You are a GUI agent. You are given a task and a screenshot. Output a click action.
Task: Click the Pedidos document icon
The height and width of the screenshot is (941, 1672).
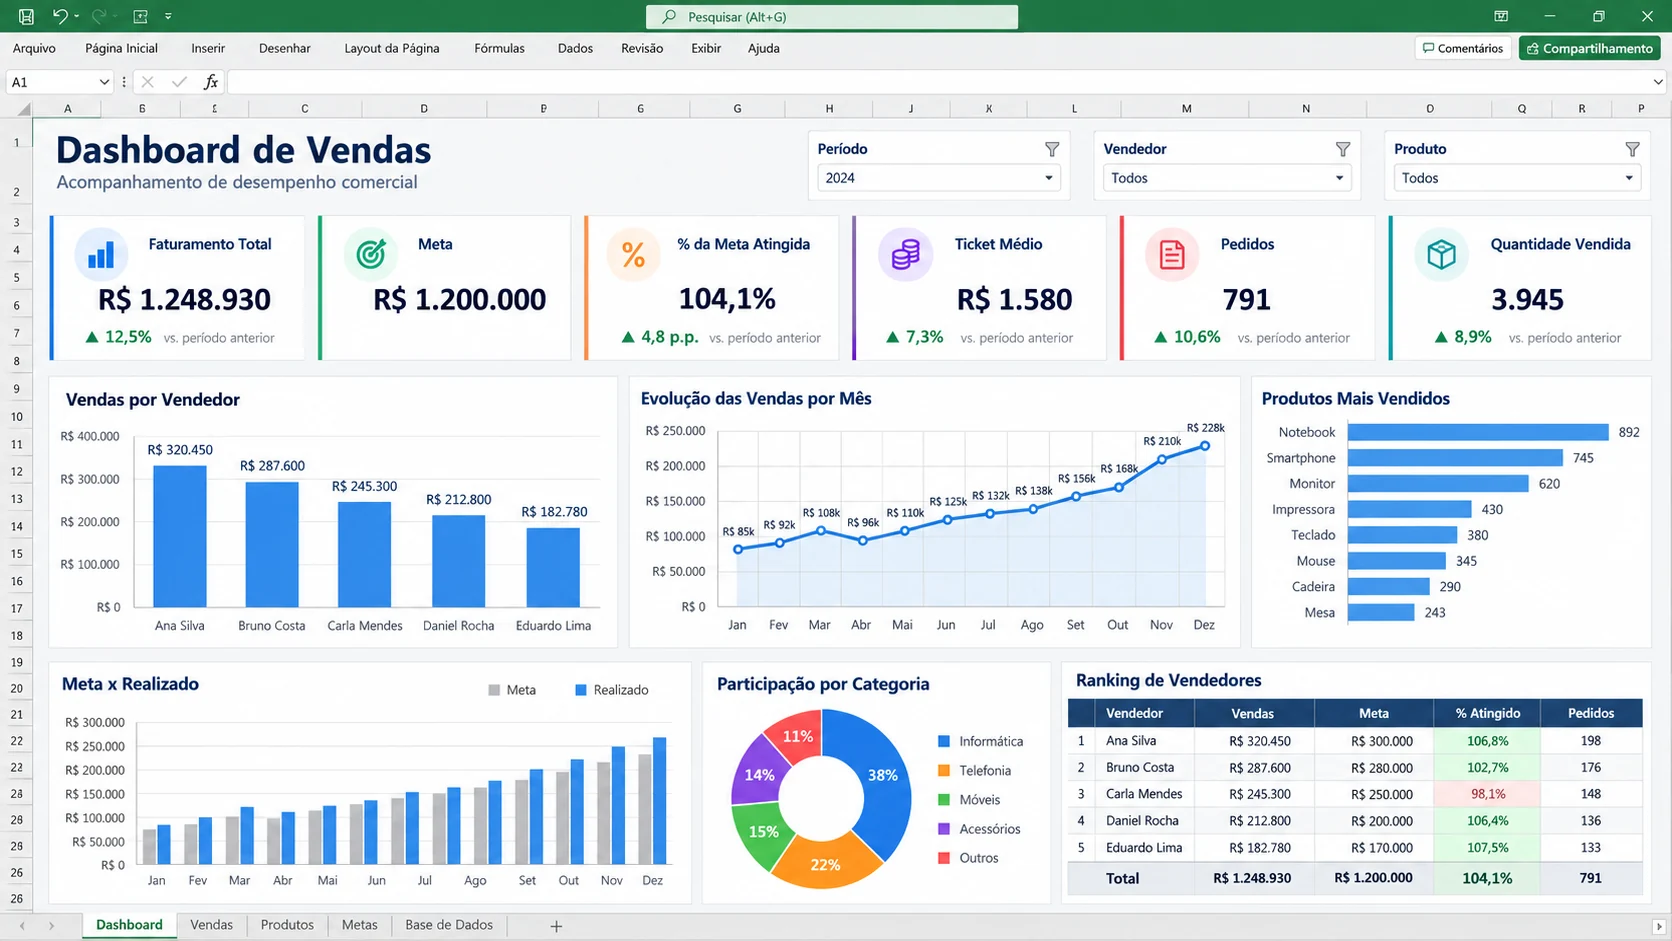[x=1172, y=254]
